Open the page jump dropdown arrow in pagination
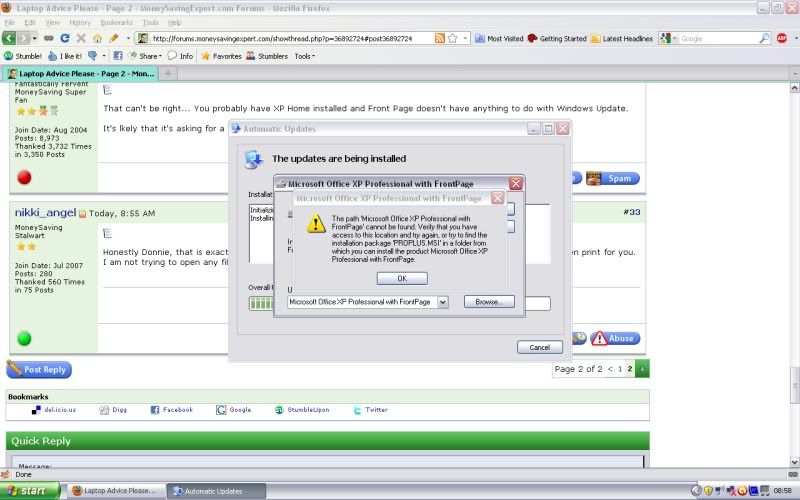This screenshot has height=500, width=800. tap(642, 368)
